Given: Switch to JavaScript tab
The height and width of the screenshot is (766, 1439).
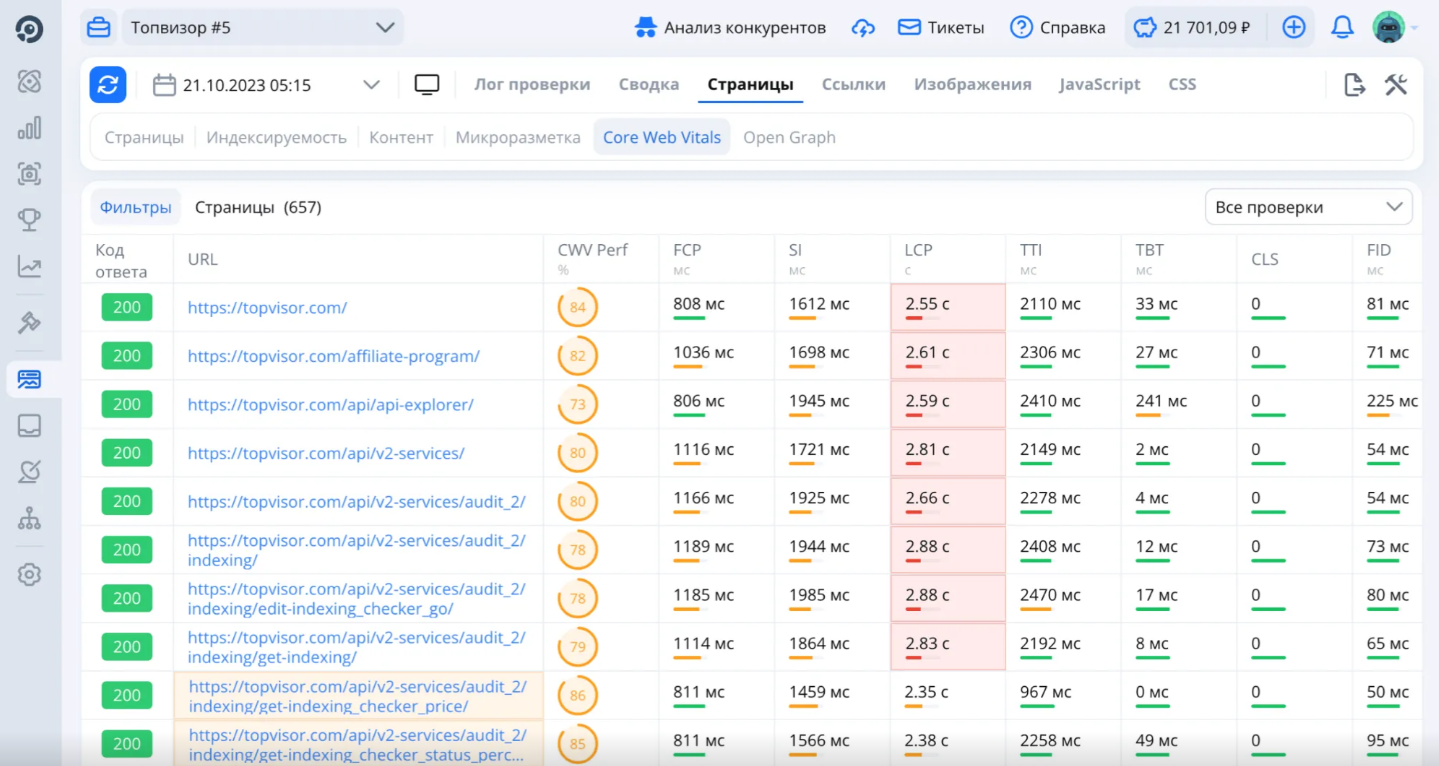Looking at the screenshot, I should point(1100,84).
